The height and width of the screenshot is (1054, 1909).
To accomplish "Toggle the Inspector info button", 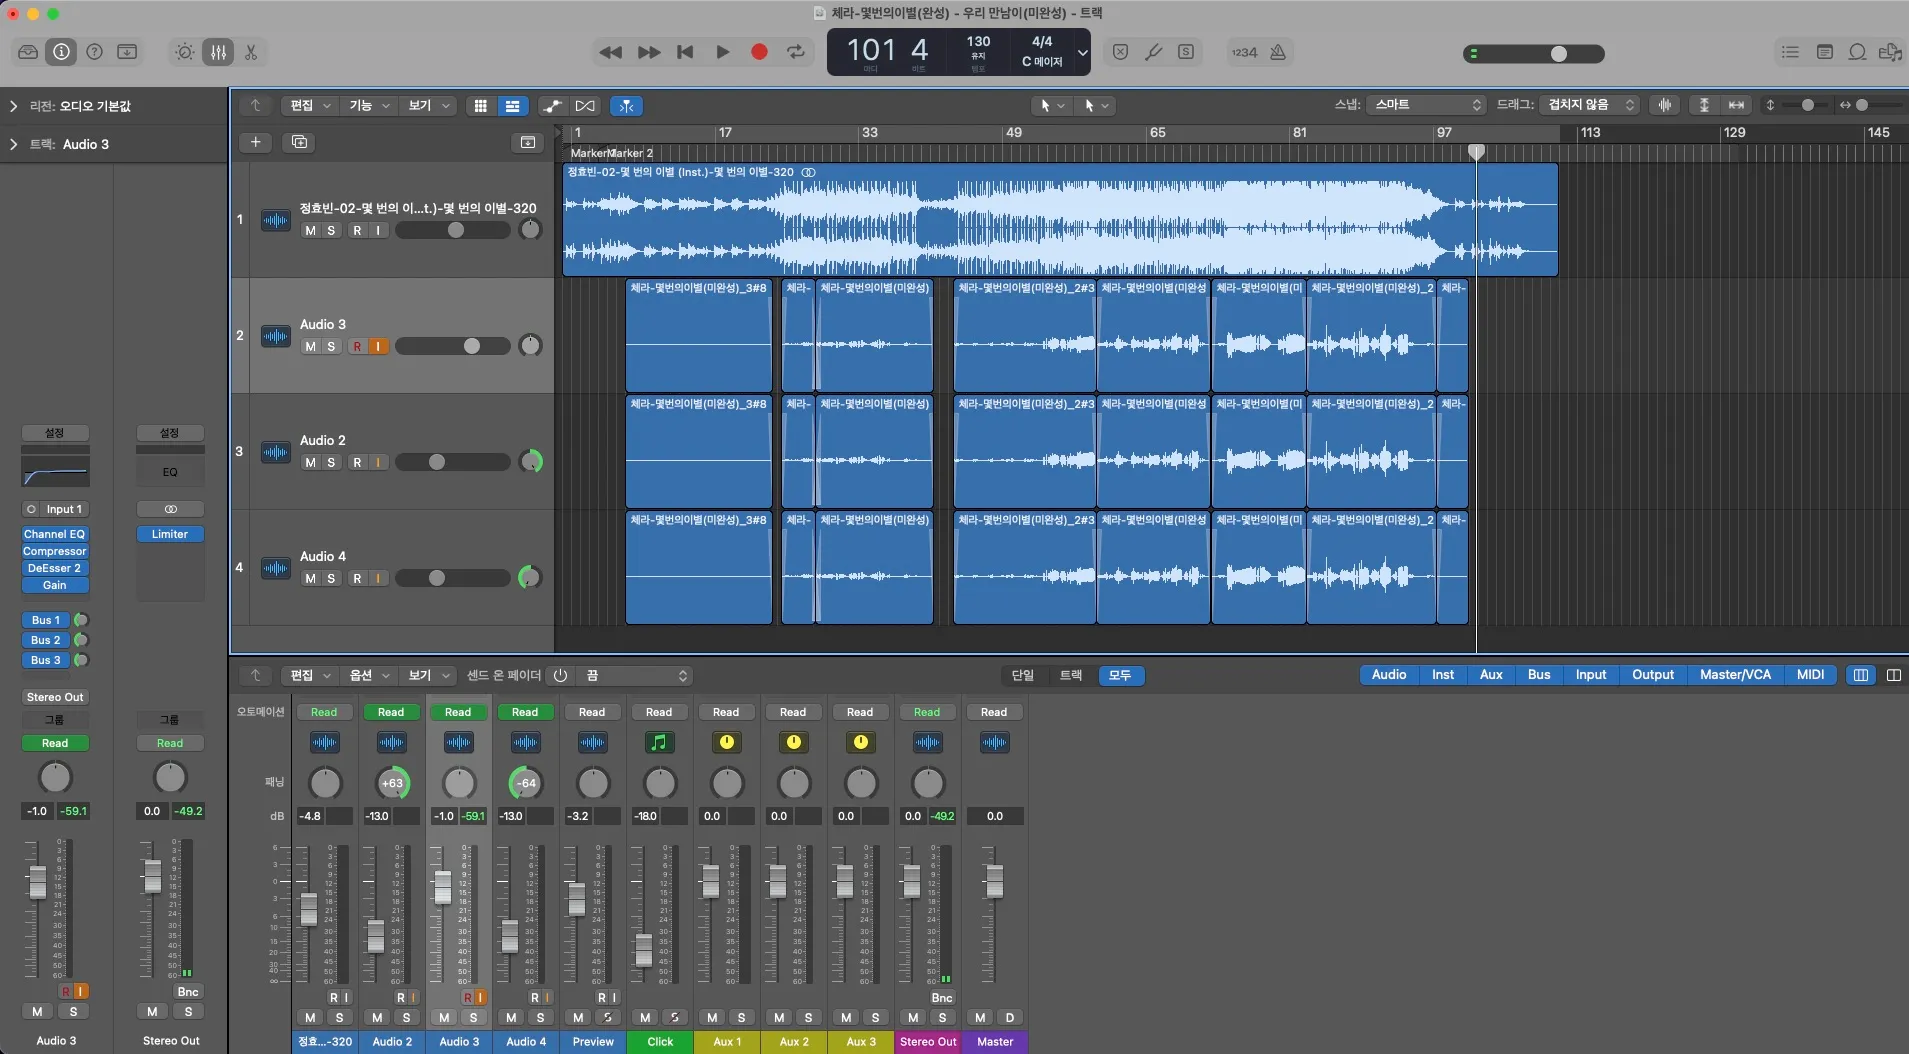I will click(x=61, y=52).
